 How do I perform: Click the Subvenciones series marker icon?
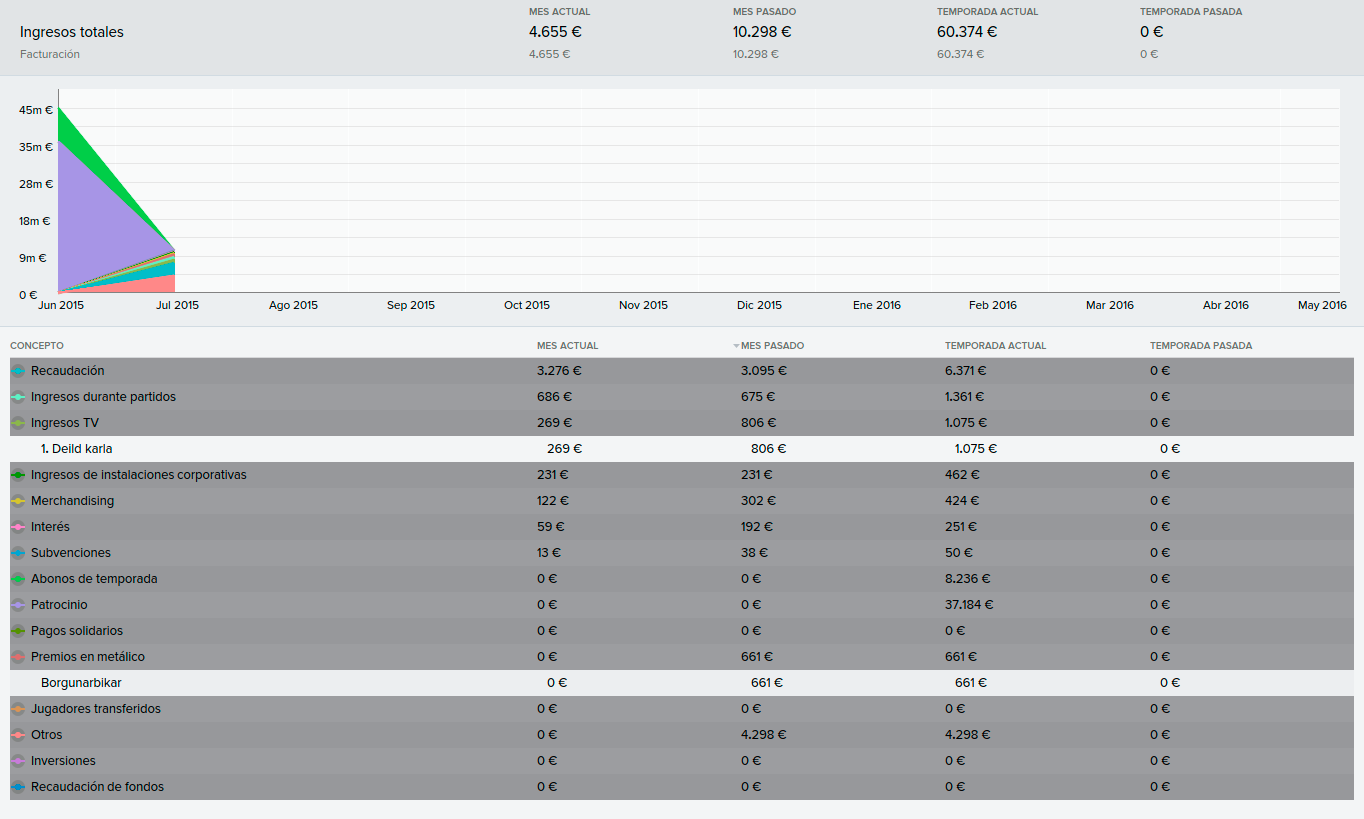point(18,553)
